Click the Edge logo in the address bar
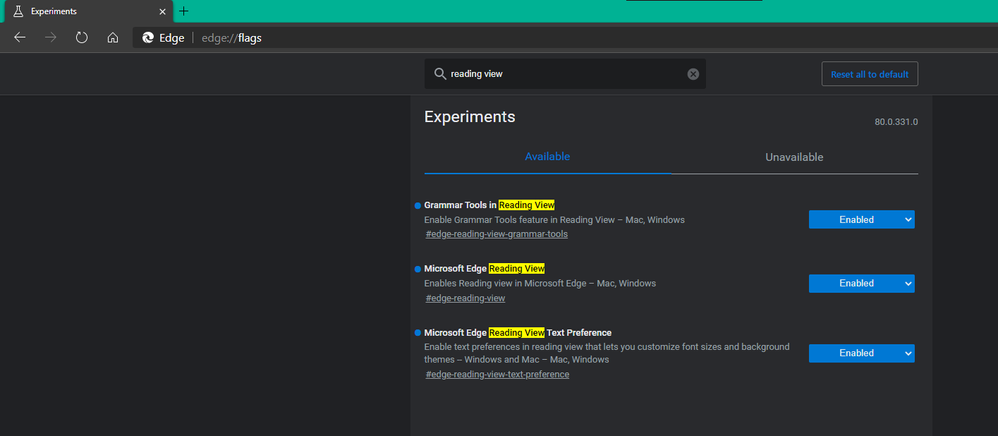Image resolution: width=998 pixels, height=436 pixels. (x=148, y=38)
